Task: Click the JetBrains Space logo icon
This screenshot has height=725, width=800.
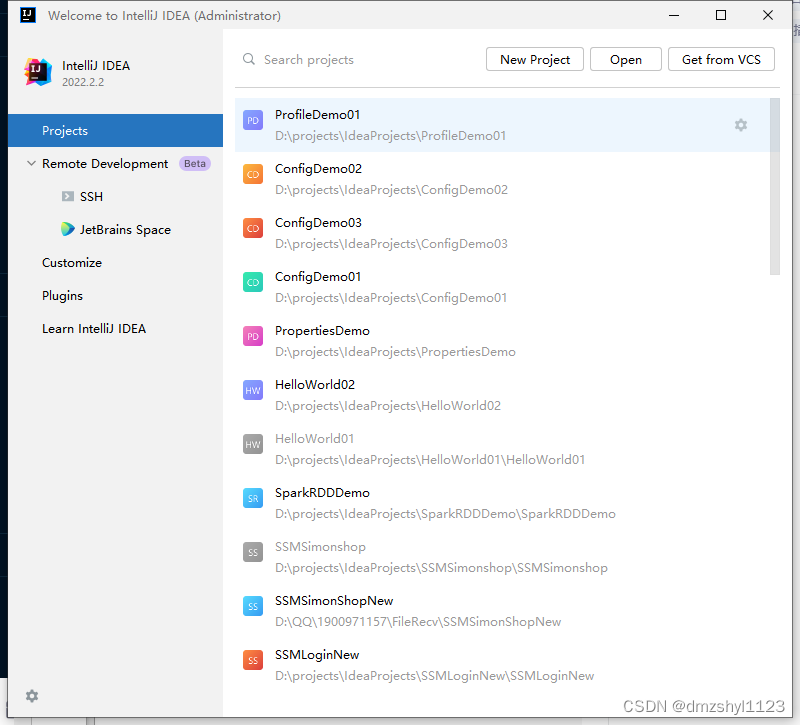Action: (x=67, y=229)
